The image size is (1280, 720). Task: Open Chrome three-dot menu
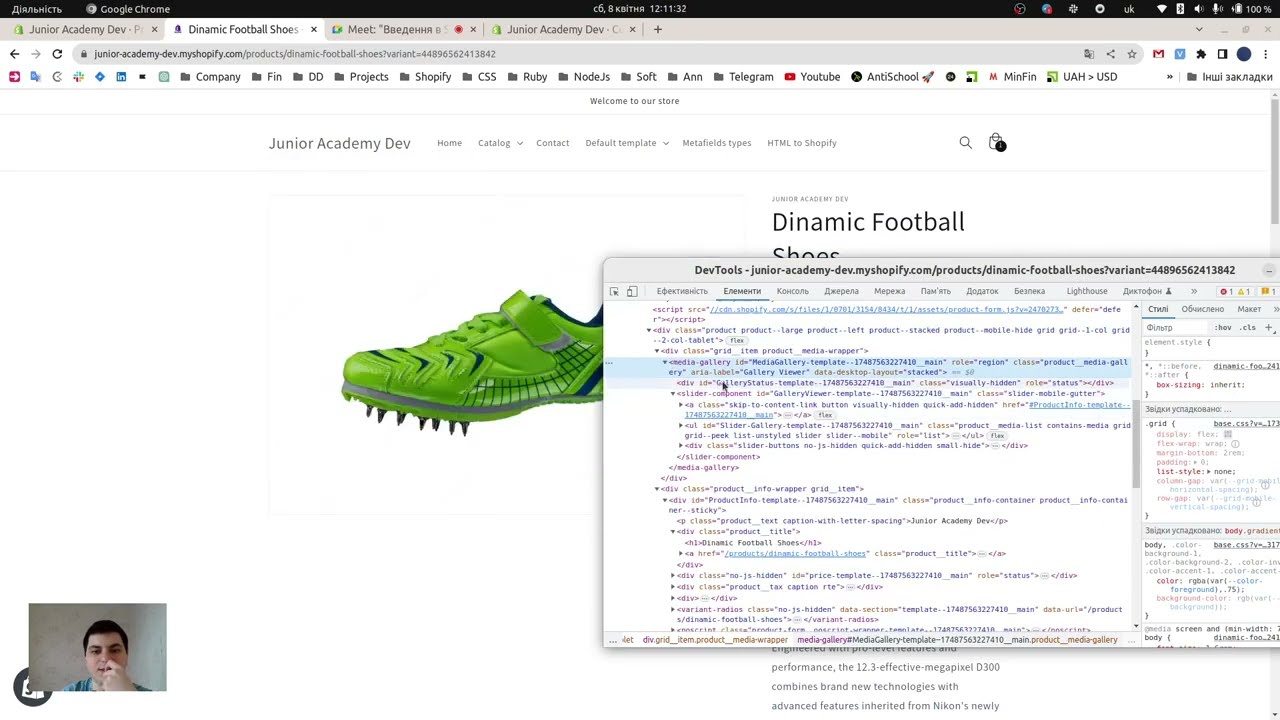1266,54
